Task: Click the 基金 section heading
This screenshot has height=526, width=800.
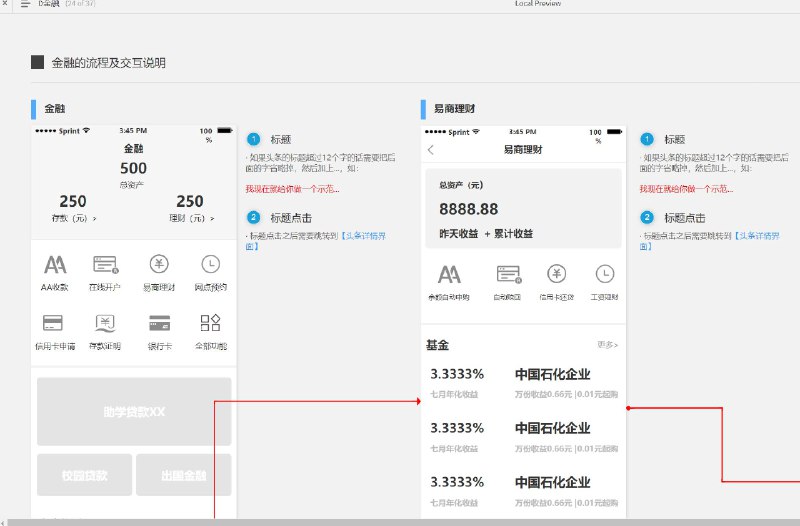Action: (437, 345)
